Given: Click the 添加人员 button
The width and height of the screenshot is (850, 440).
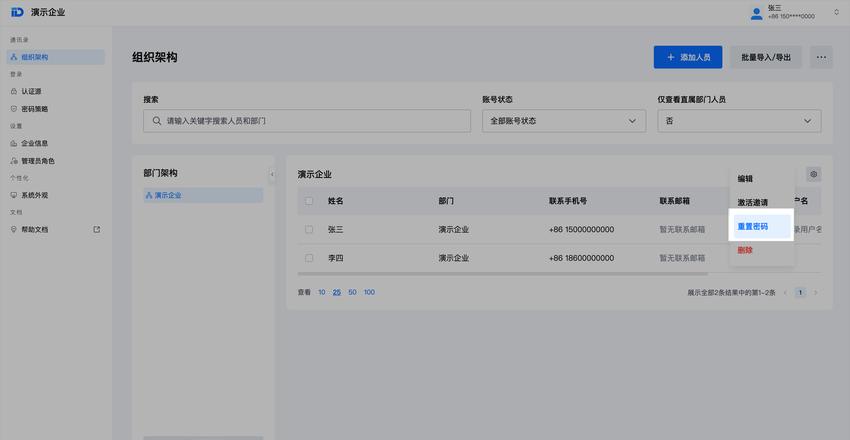Looking at the screenshot, I should [688, 57].
